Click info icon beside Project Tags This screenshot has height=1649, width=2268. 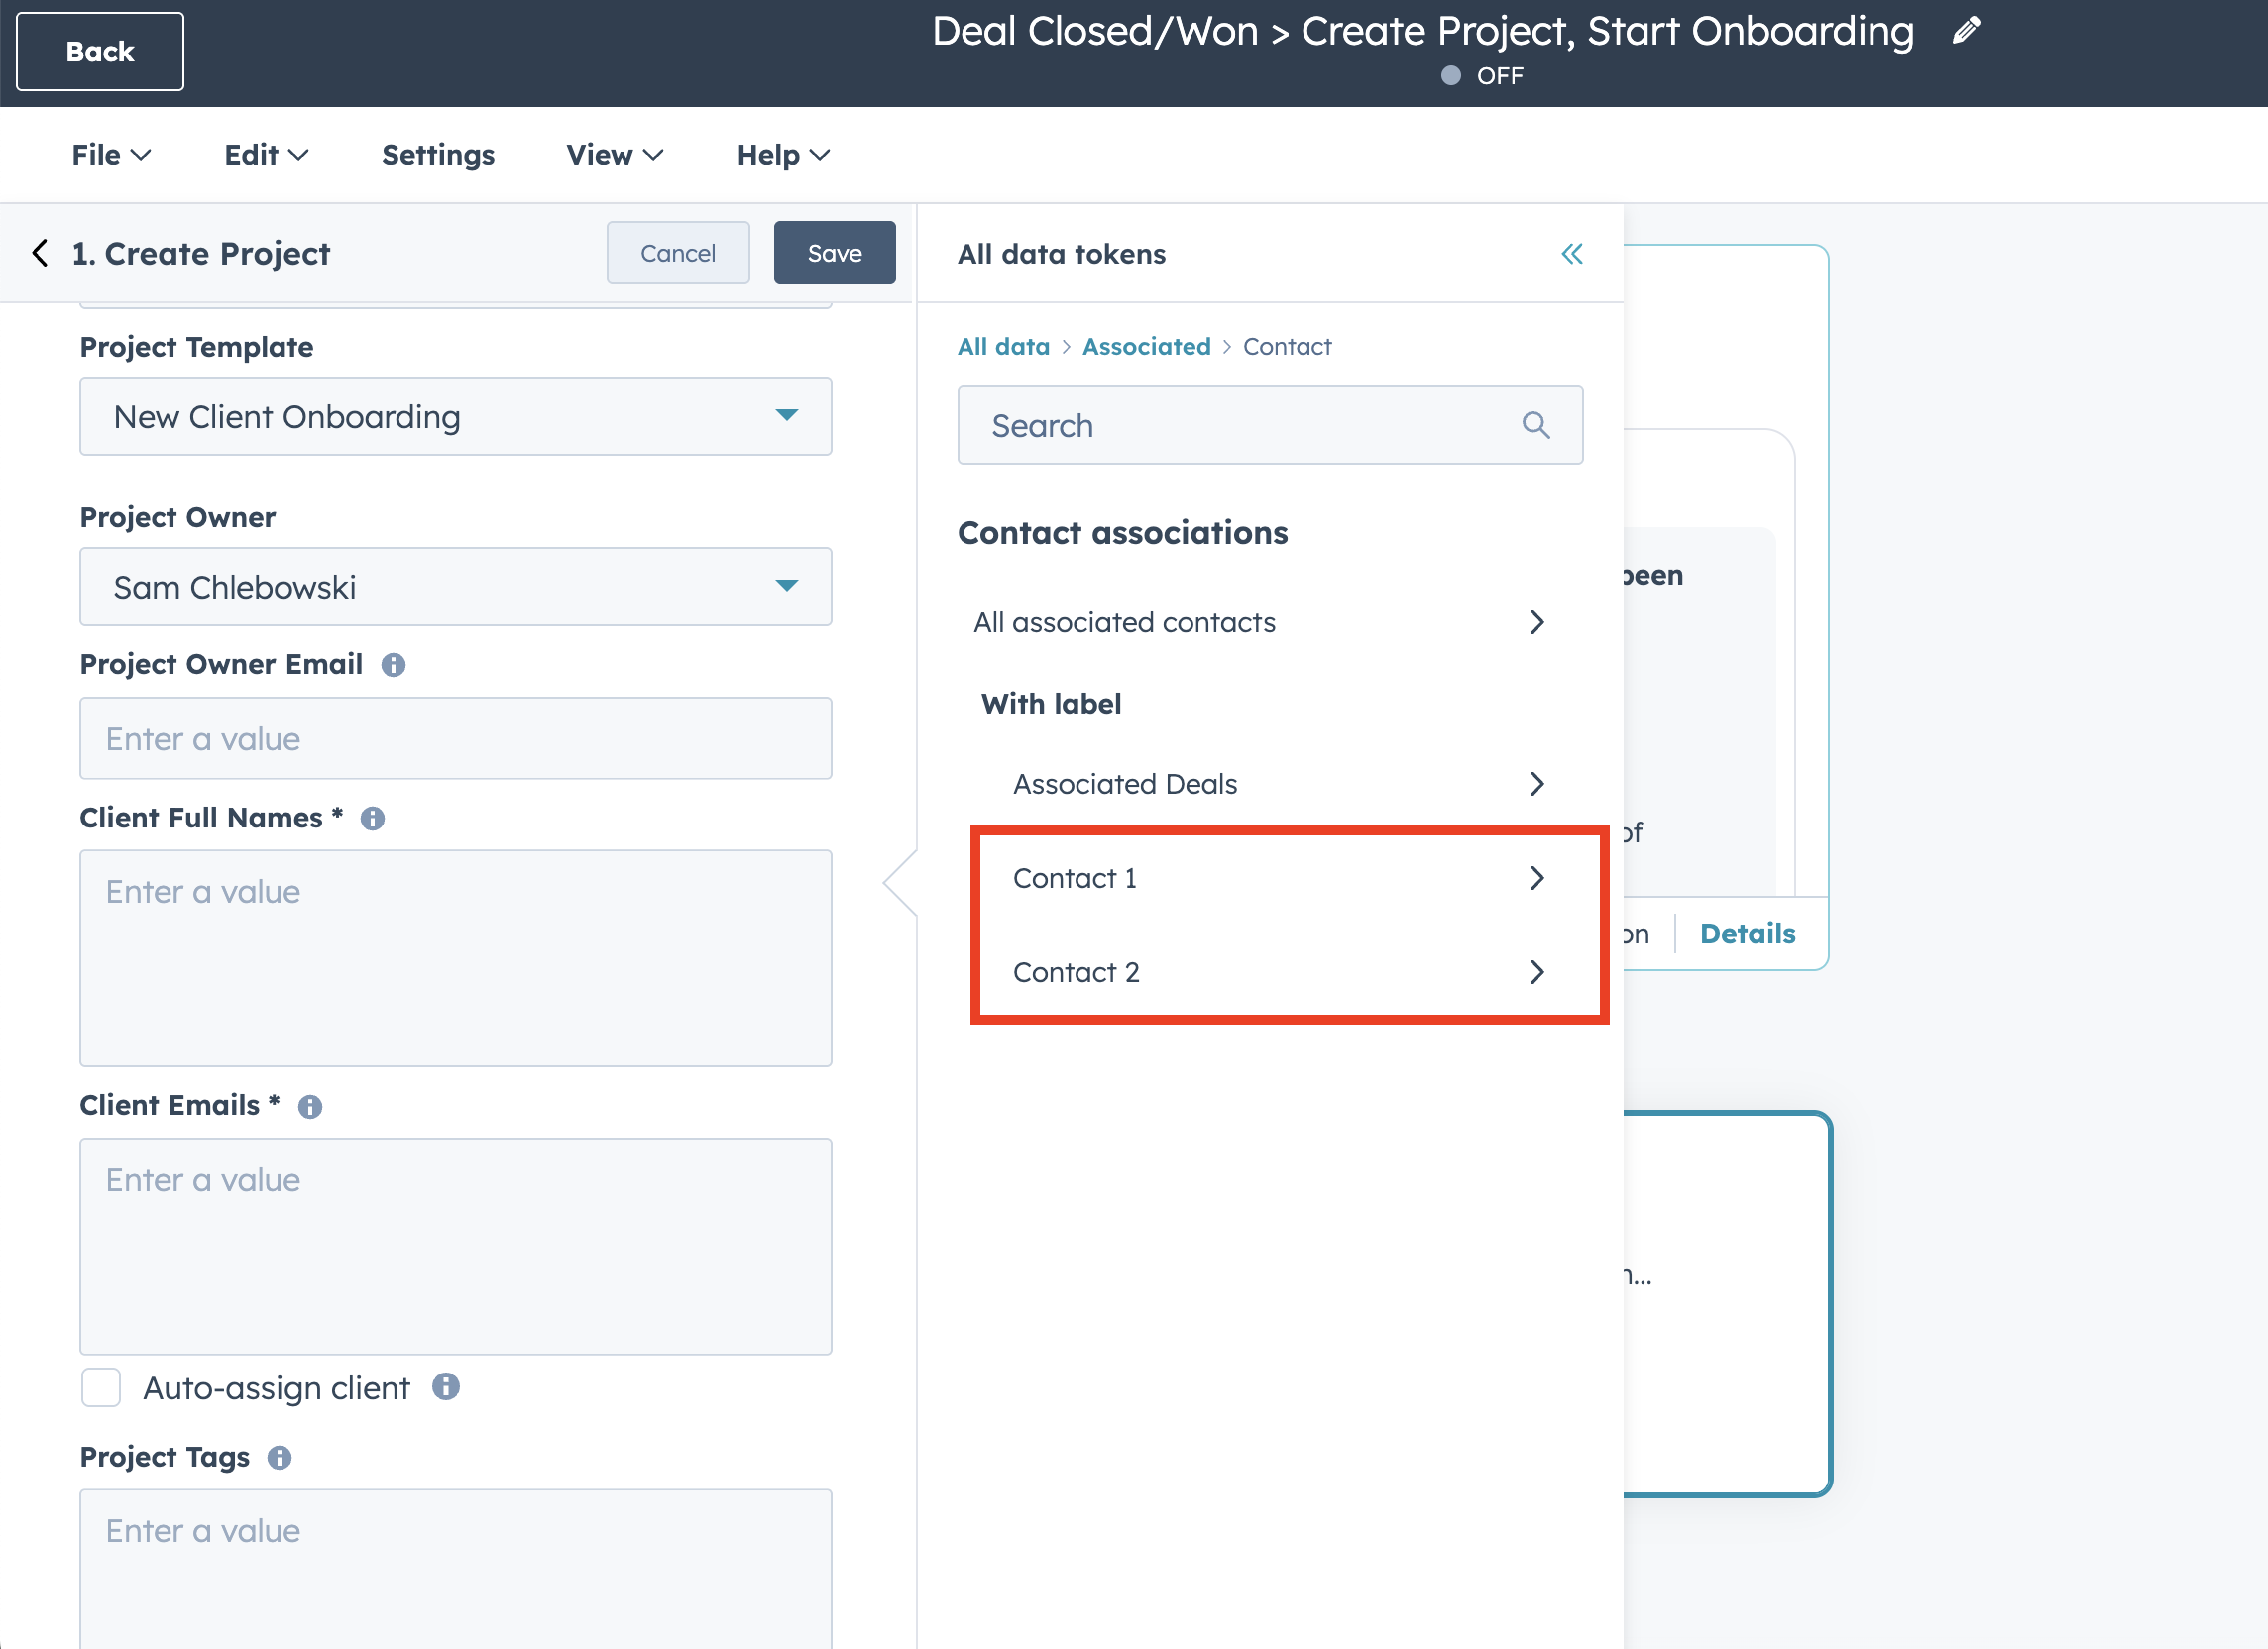[279, 1458]
